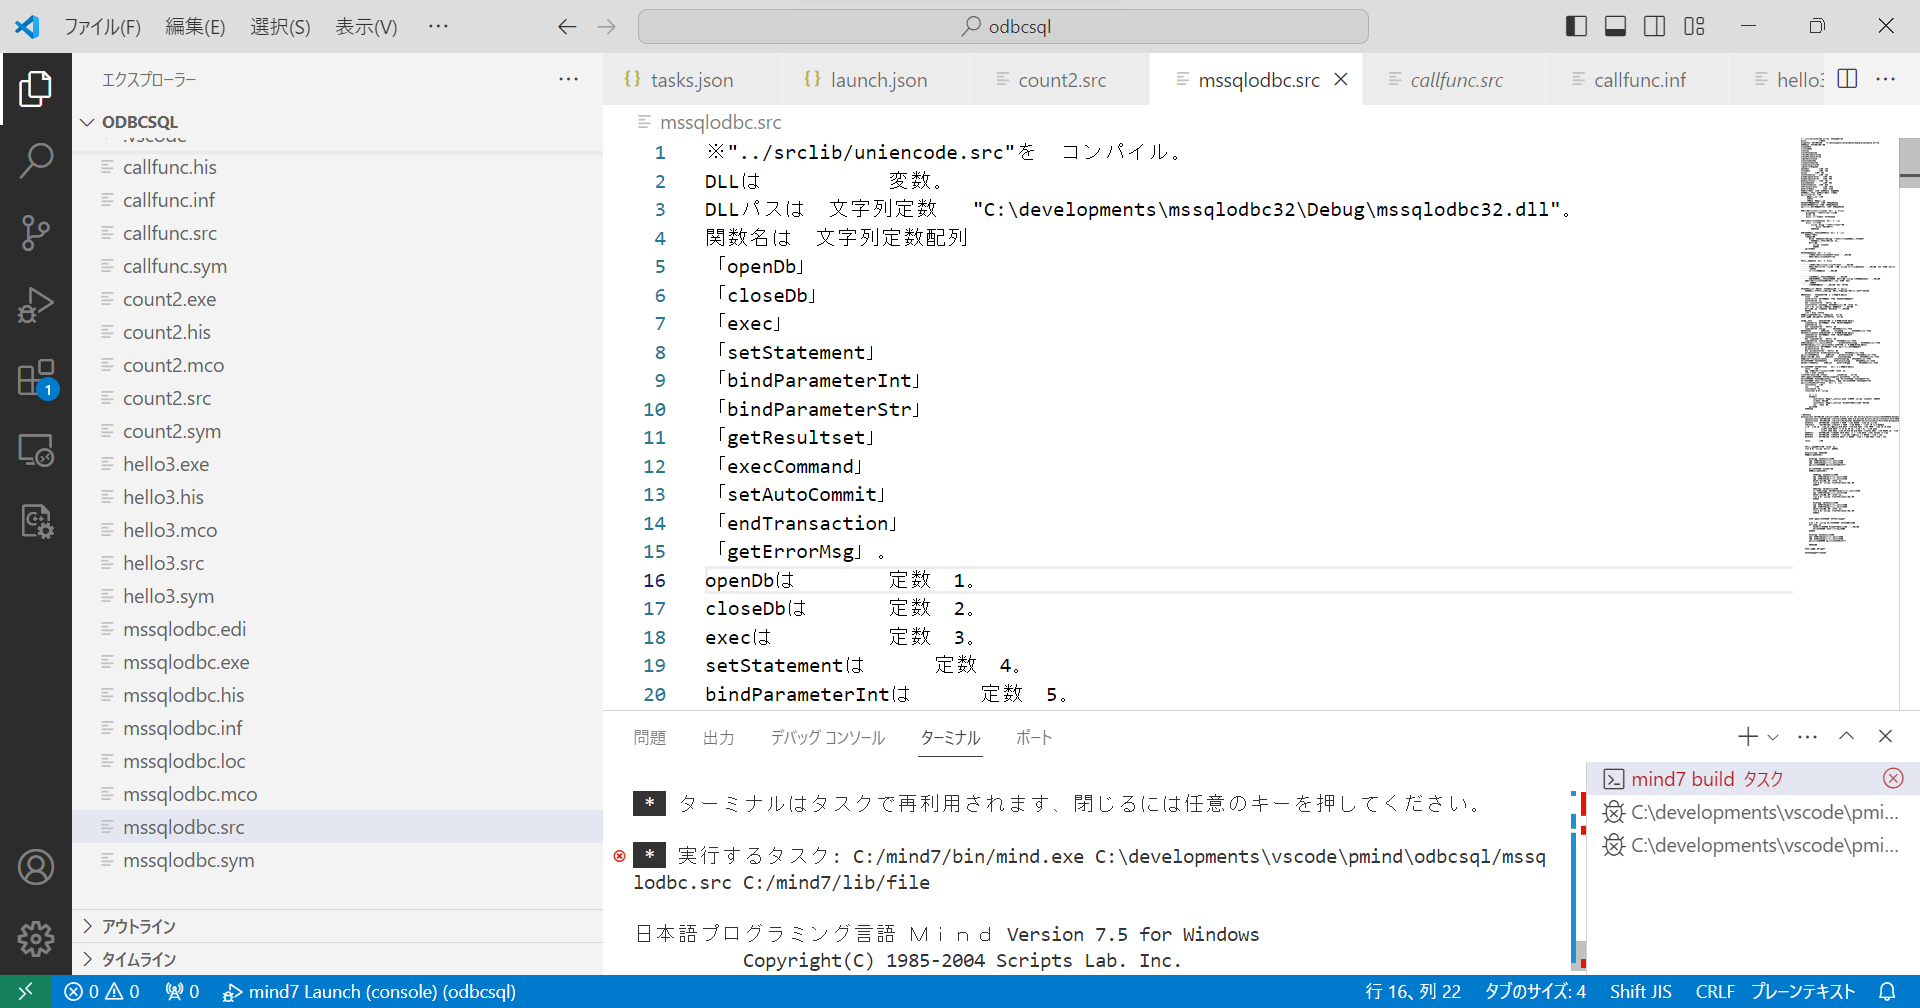Expand the タイムライン section
The image size is (1920, 1008).
338,959
